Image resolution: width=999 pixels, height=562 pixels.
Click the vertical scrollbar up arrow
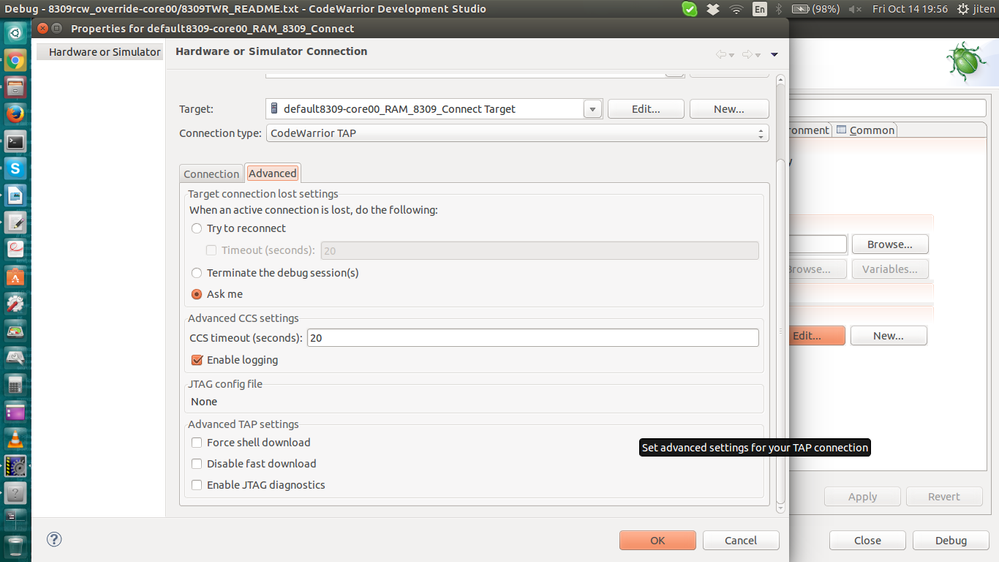click(x=780, y=80)
